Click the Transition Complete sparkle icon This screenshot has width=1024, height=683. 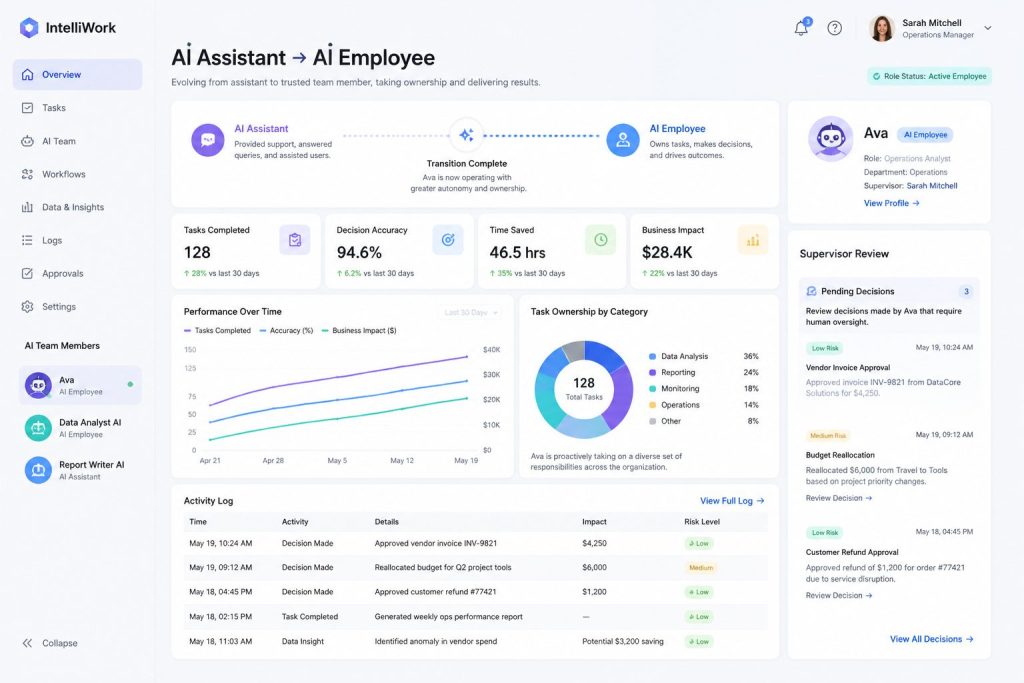[466, 135]
